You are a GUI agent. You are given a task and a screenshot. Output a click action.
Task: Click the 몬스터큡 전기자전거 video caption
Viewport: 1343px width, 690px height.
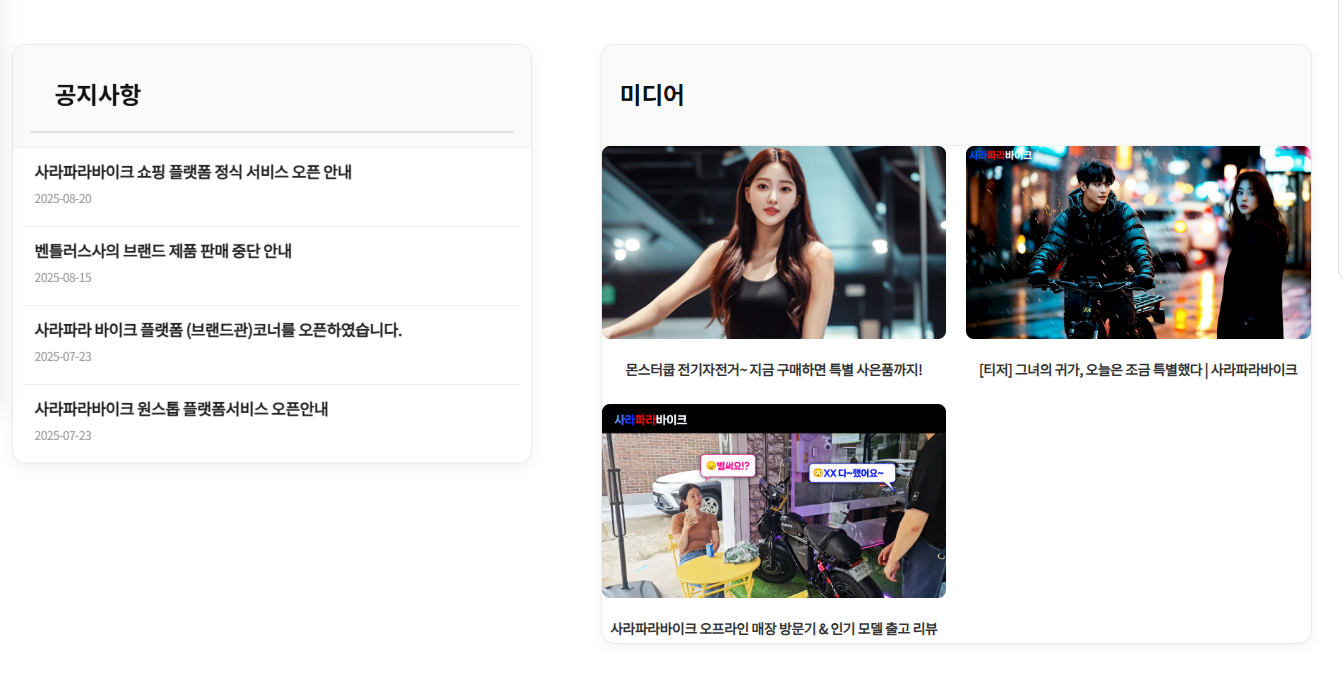tap(773, 370)
